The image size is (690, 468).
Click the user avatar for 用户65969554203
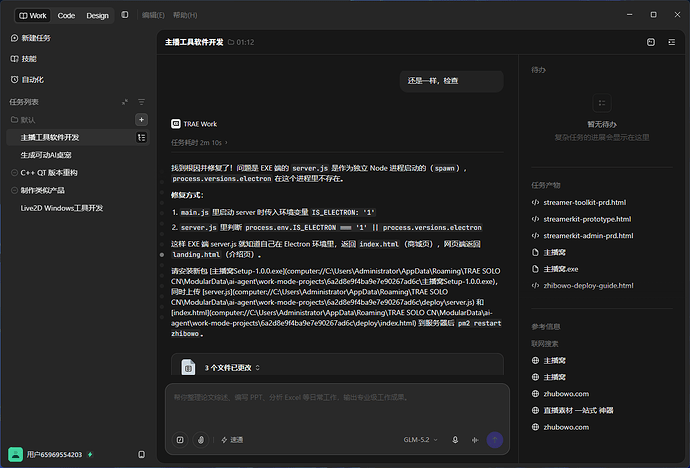[15, 454]
